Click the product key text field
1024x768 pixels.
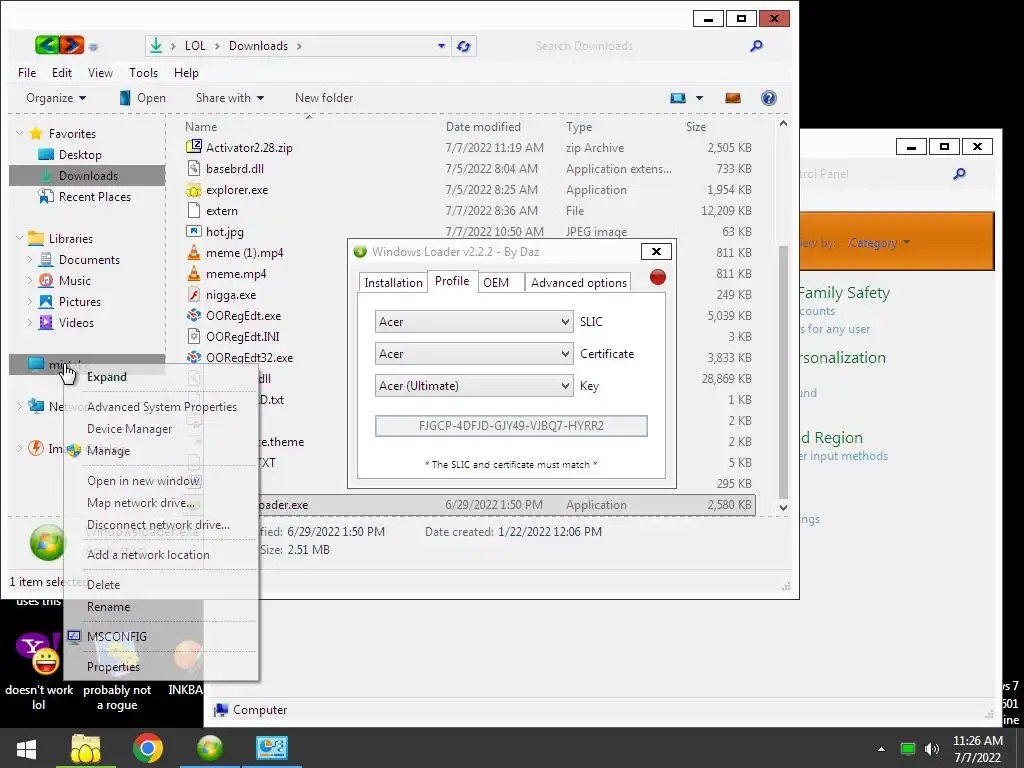coord(511,426)
